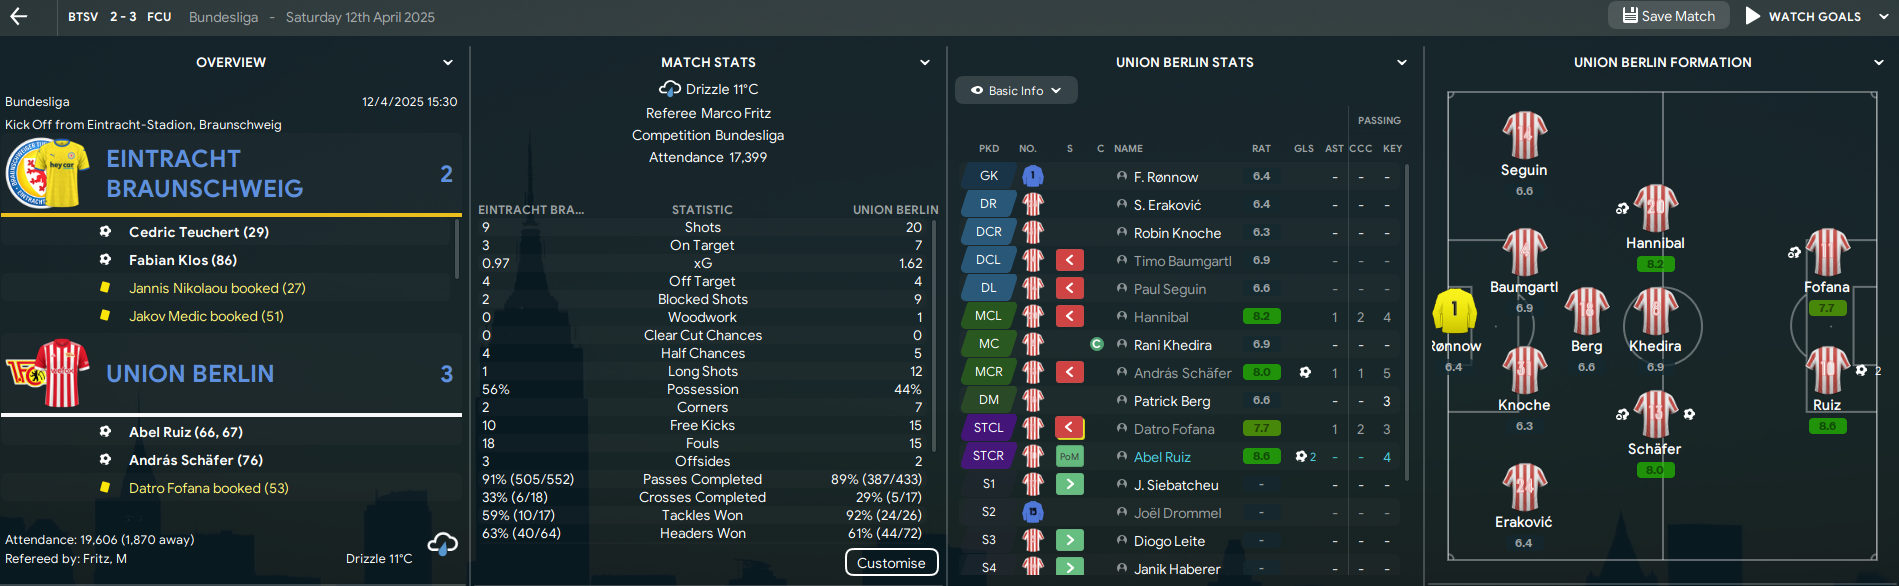The width and height of the screenshot is (1899, 586).
Task: Click Rønnow's yellow goalkeeper shirt on pitch
Action: pos(1454,312)
